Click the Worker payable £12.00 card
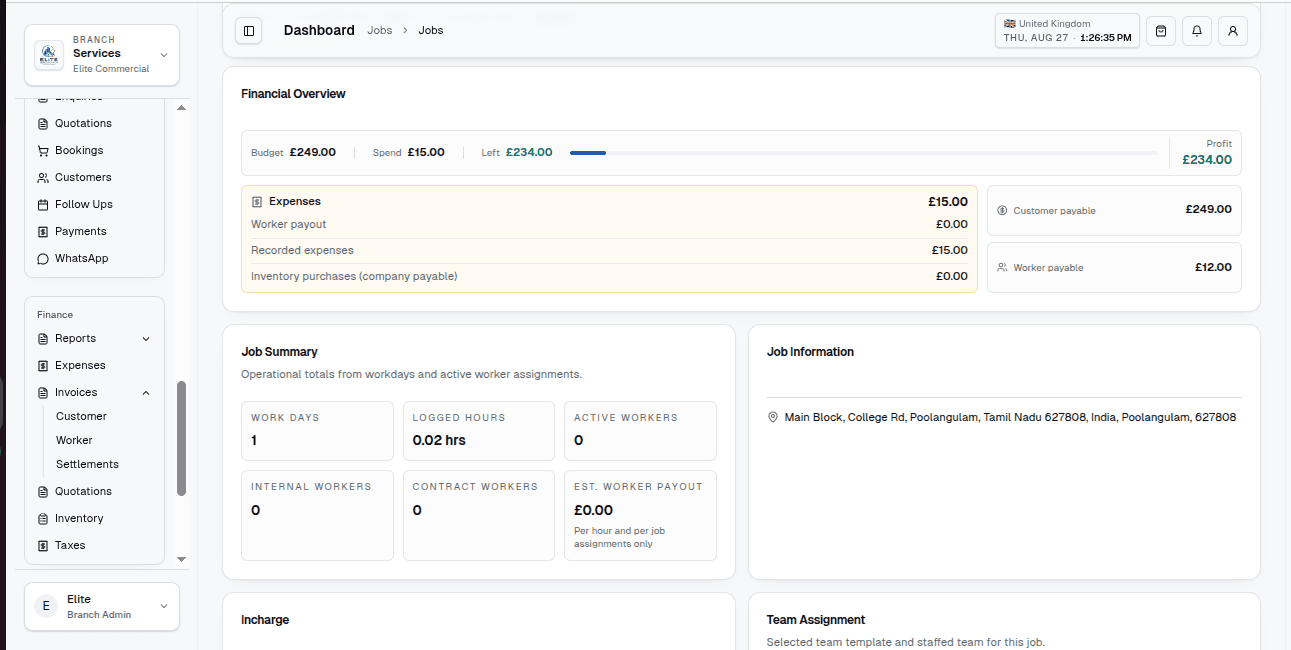Image resolution: width=1291 pixels, height=650 pixels. 1114,268
